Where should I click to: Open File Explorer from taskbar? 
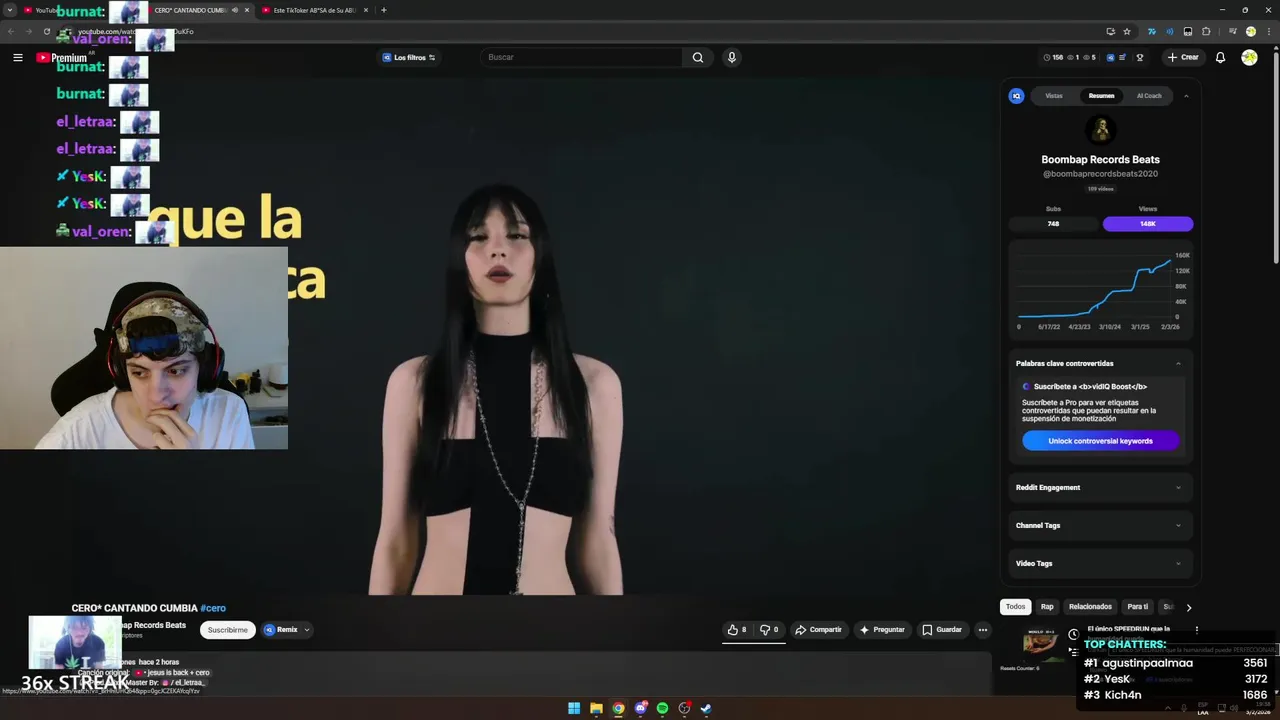point(596,708)
